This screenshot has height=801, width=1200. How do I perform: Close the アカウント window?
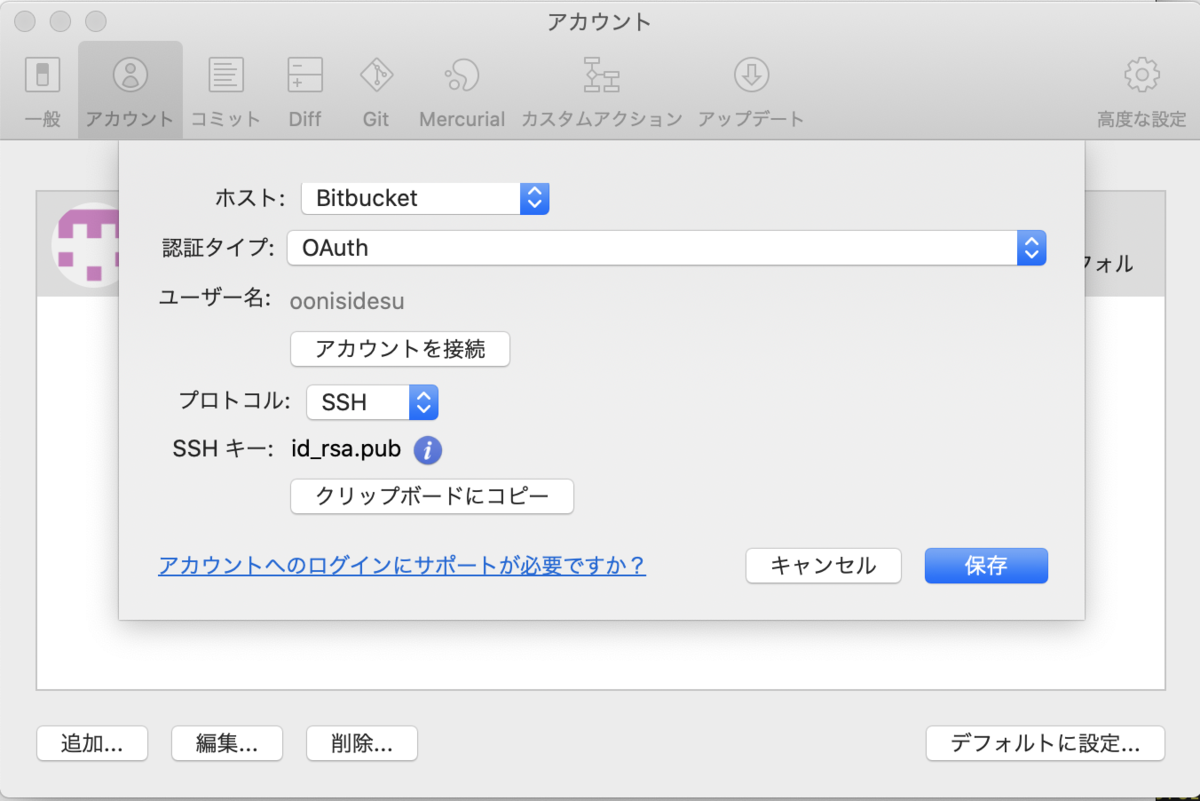25,20
